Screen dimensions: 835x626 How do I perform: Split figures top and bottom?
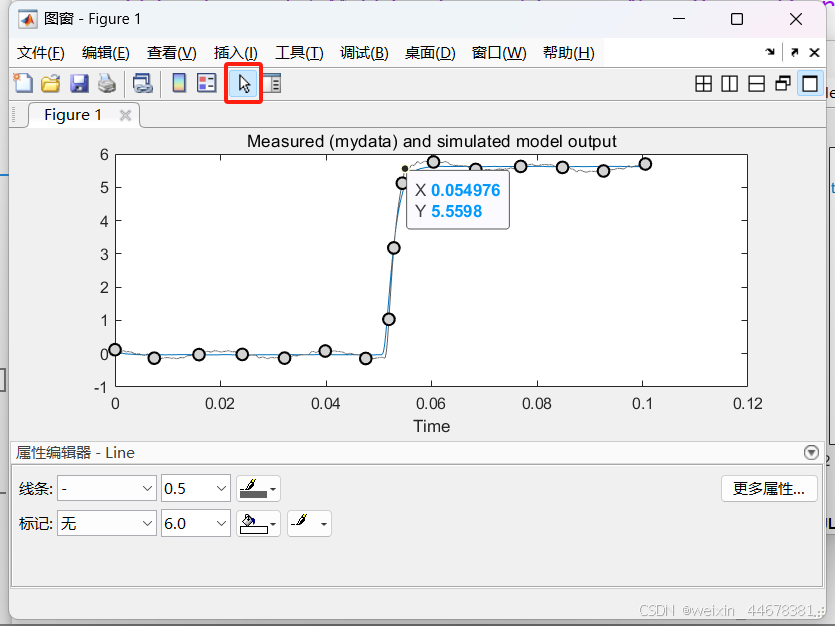(x=756, y=84)
